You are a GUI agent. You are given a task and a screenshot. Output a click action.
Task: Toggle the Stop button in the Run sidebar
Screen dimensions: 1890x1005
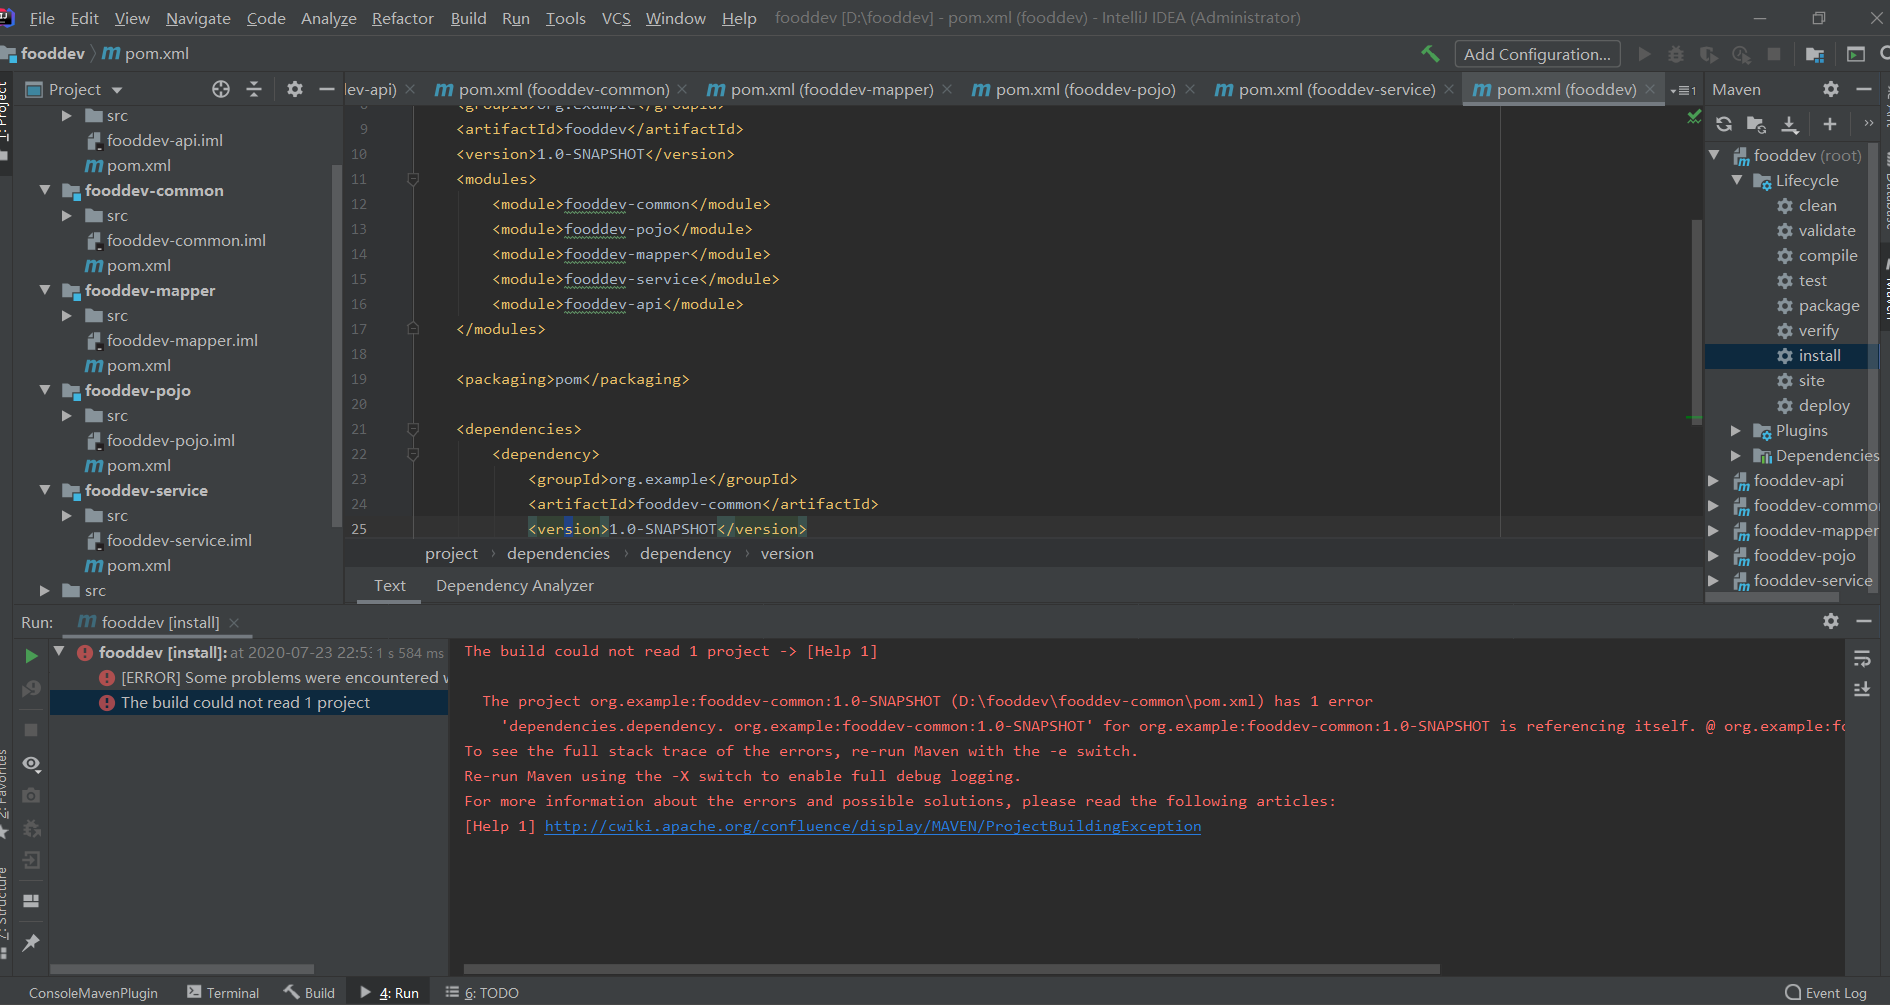coord(31,730)
